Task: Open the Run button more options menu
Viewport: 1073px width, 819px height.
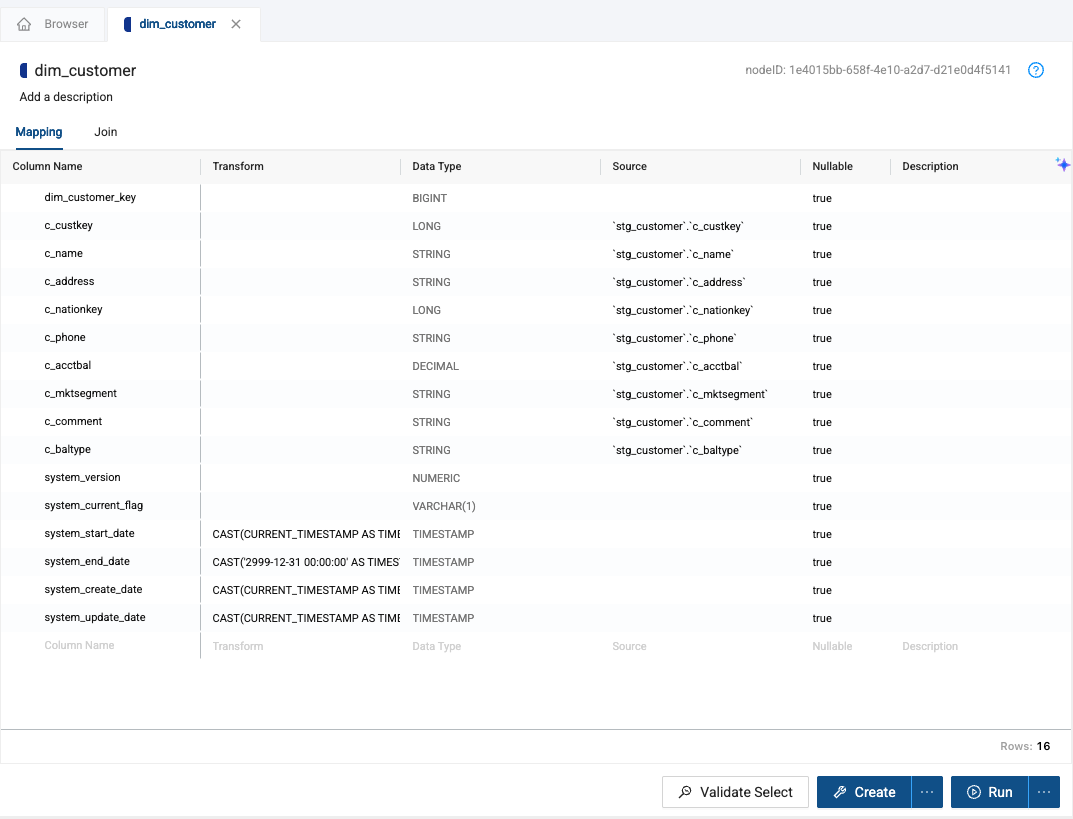Action: pyautogui.click(x=1044, y=792)
